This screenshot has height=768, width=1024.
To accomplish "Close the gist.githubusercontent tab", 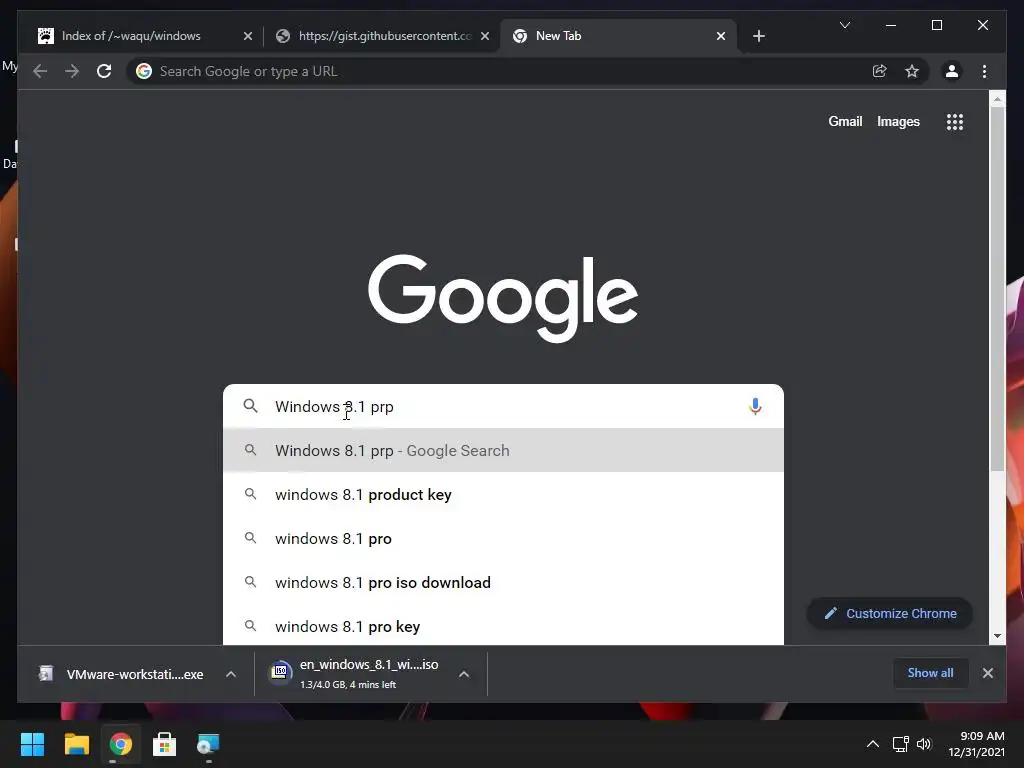I will tap(485, 36).
